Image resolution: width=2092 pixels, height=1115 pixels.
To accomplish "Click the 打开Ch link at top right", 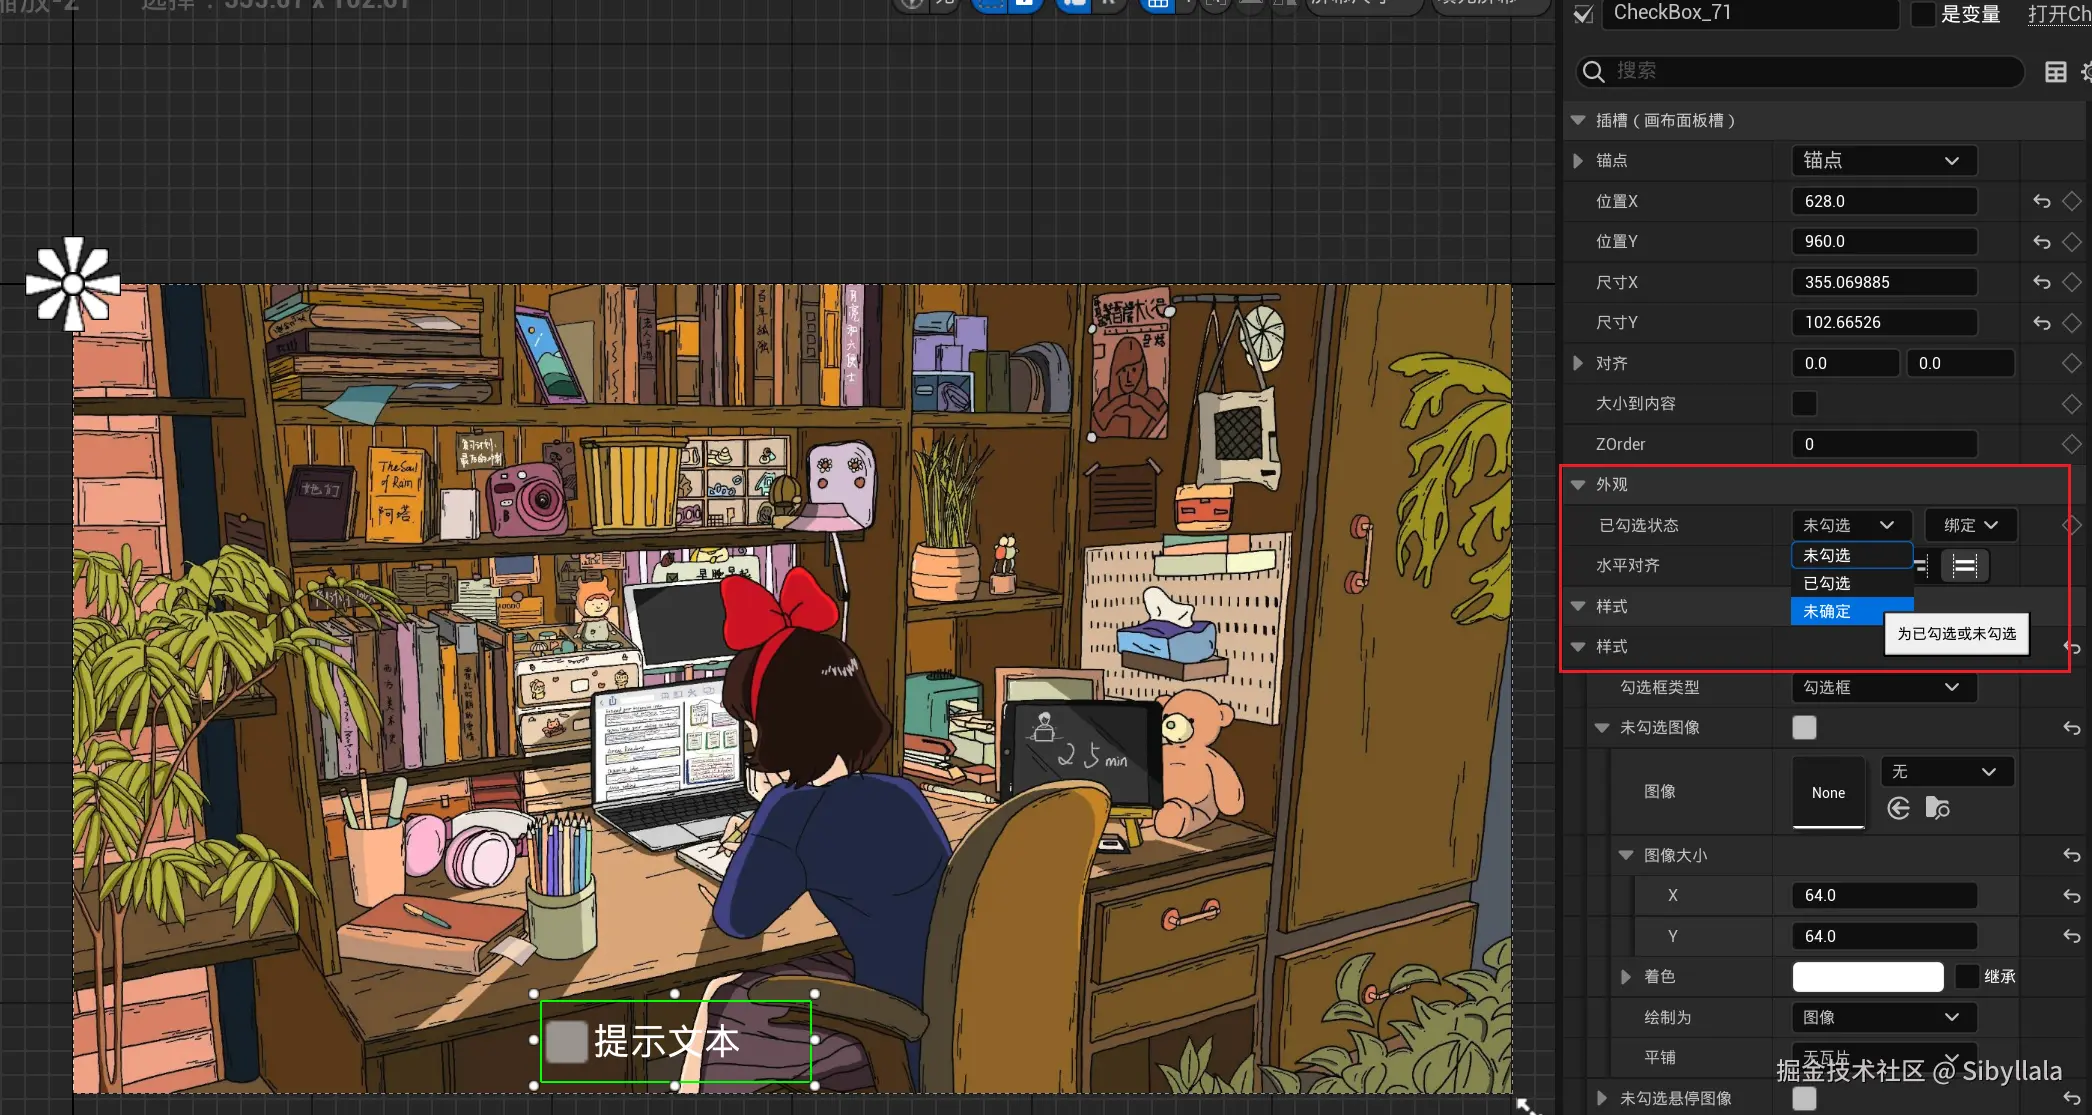I will coord(2059,14).
